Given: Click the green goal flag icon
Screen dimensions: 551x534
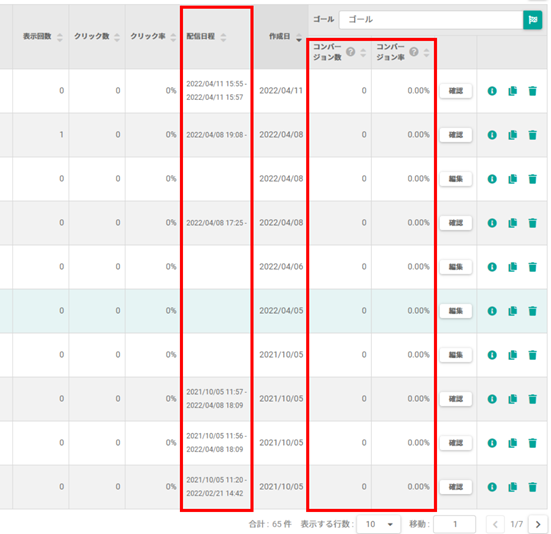Looking at the screenshot, I should 532,20.
